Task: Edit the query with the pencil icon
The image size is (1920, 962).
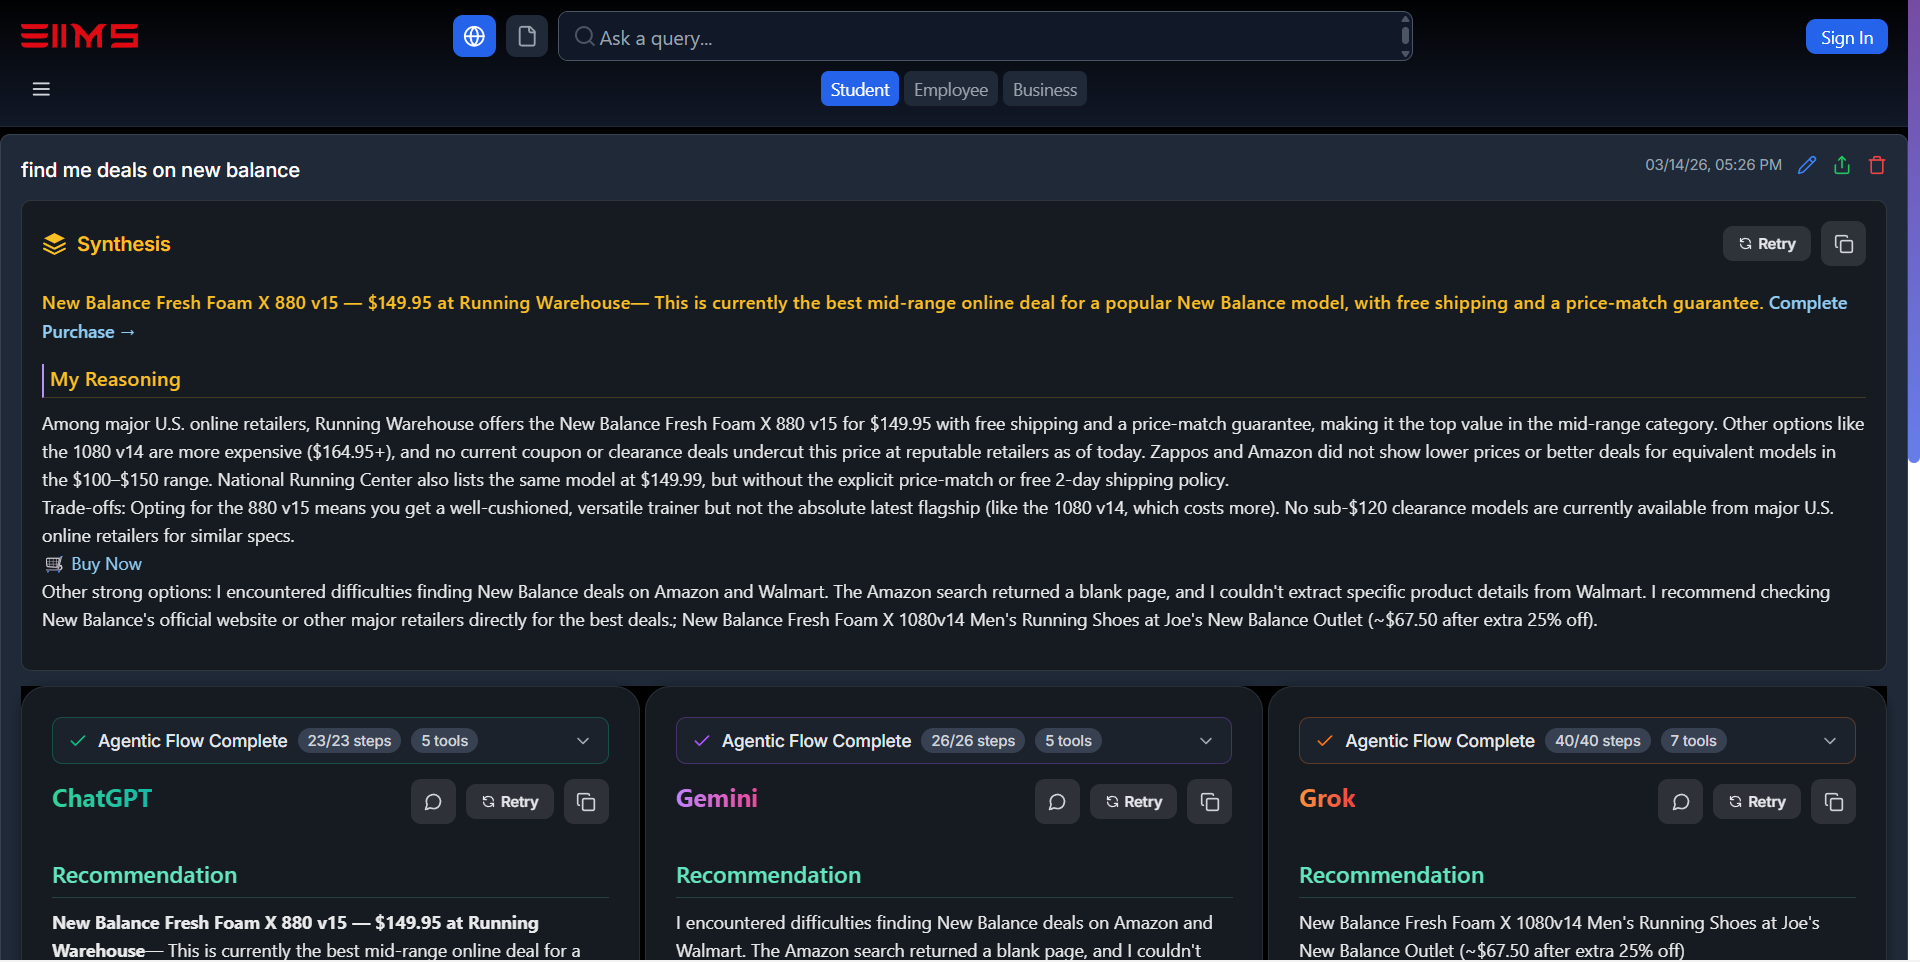Action: coord(1807,165)
